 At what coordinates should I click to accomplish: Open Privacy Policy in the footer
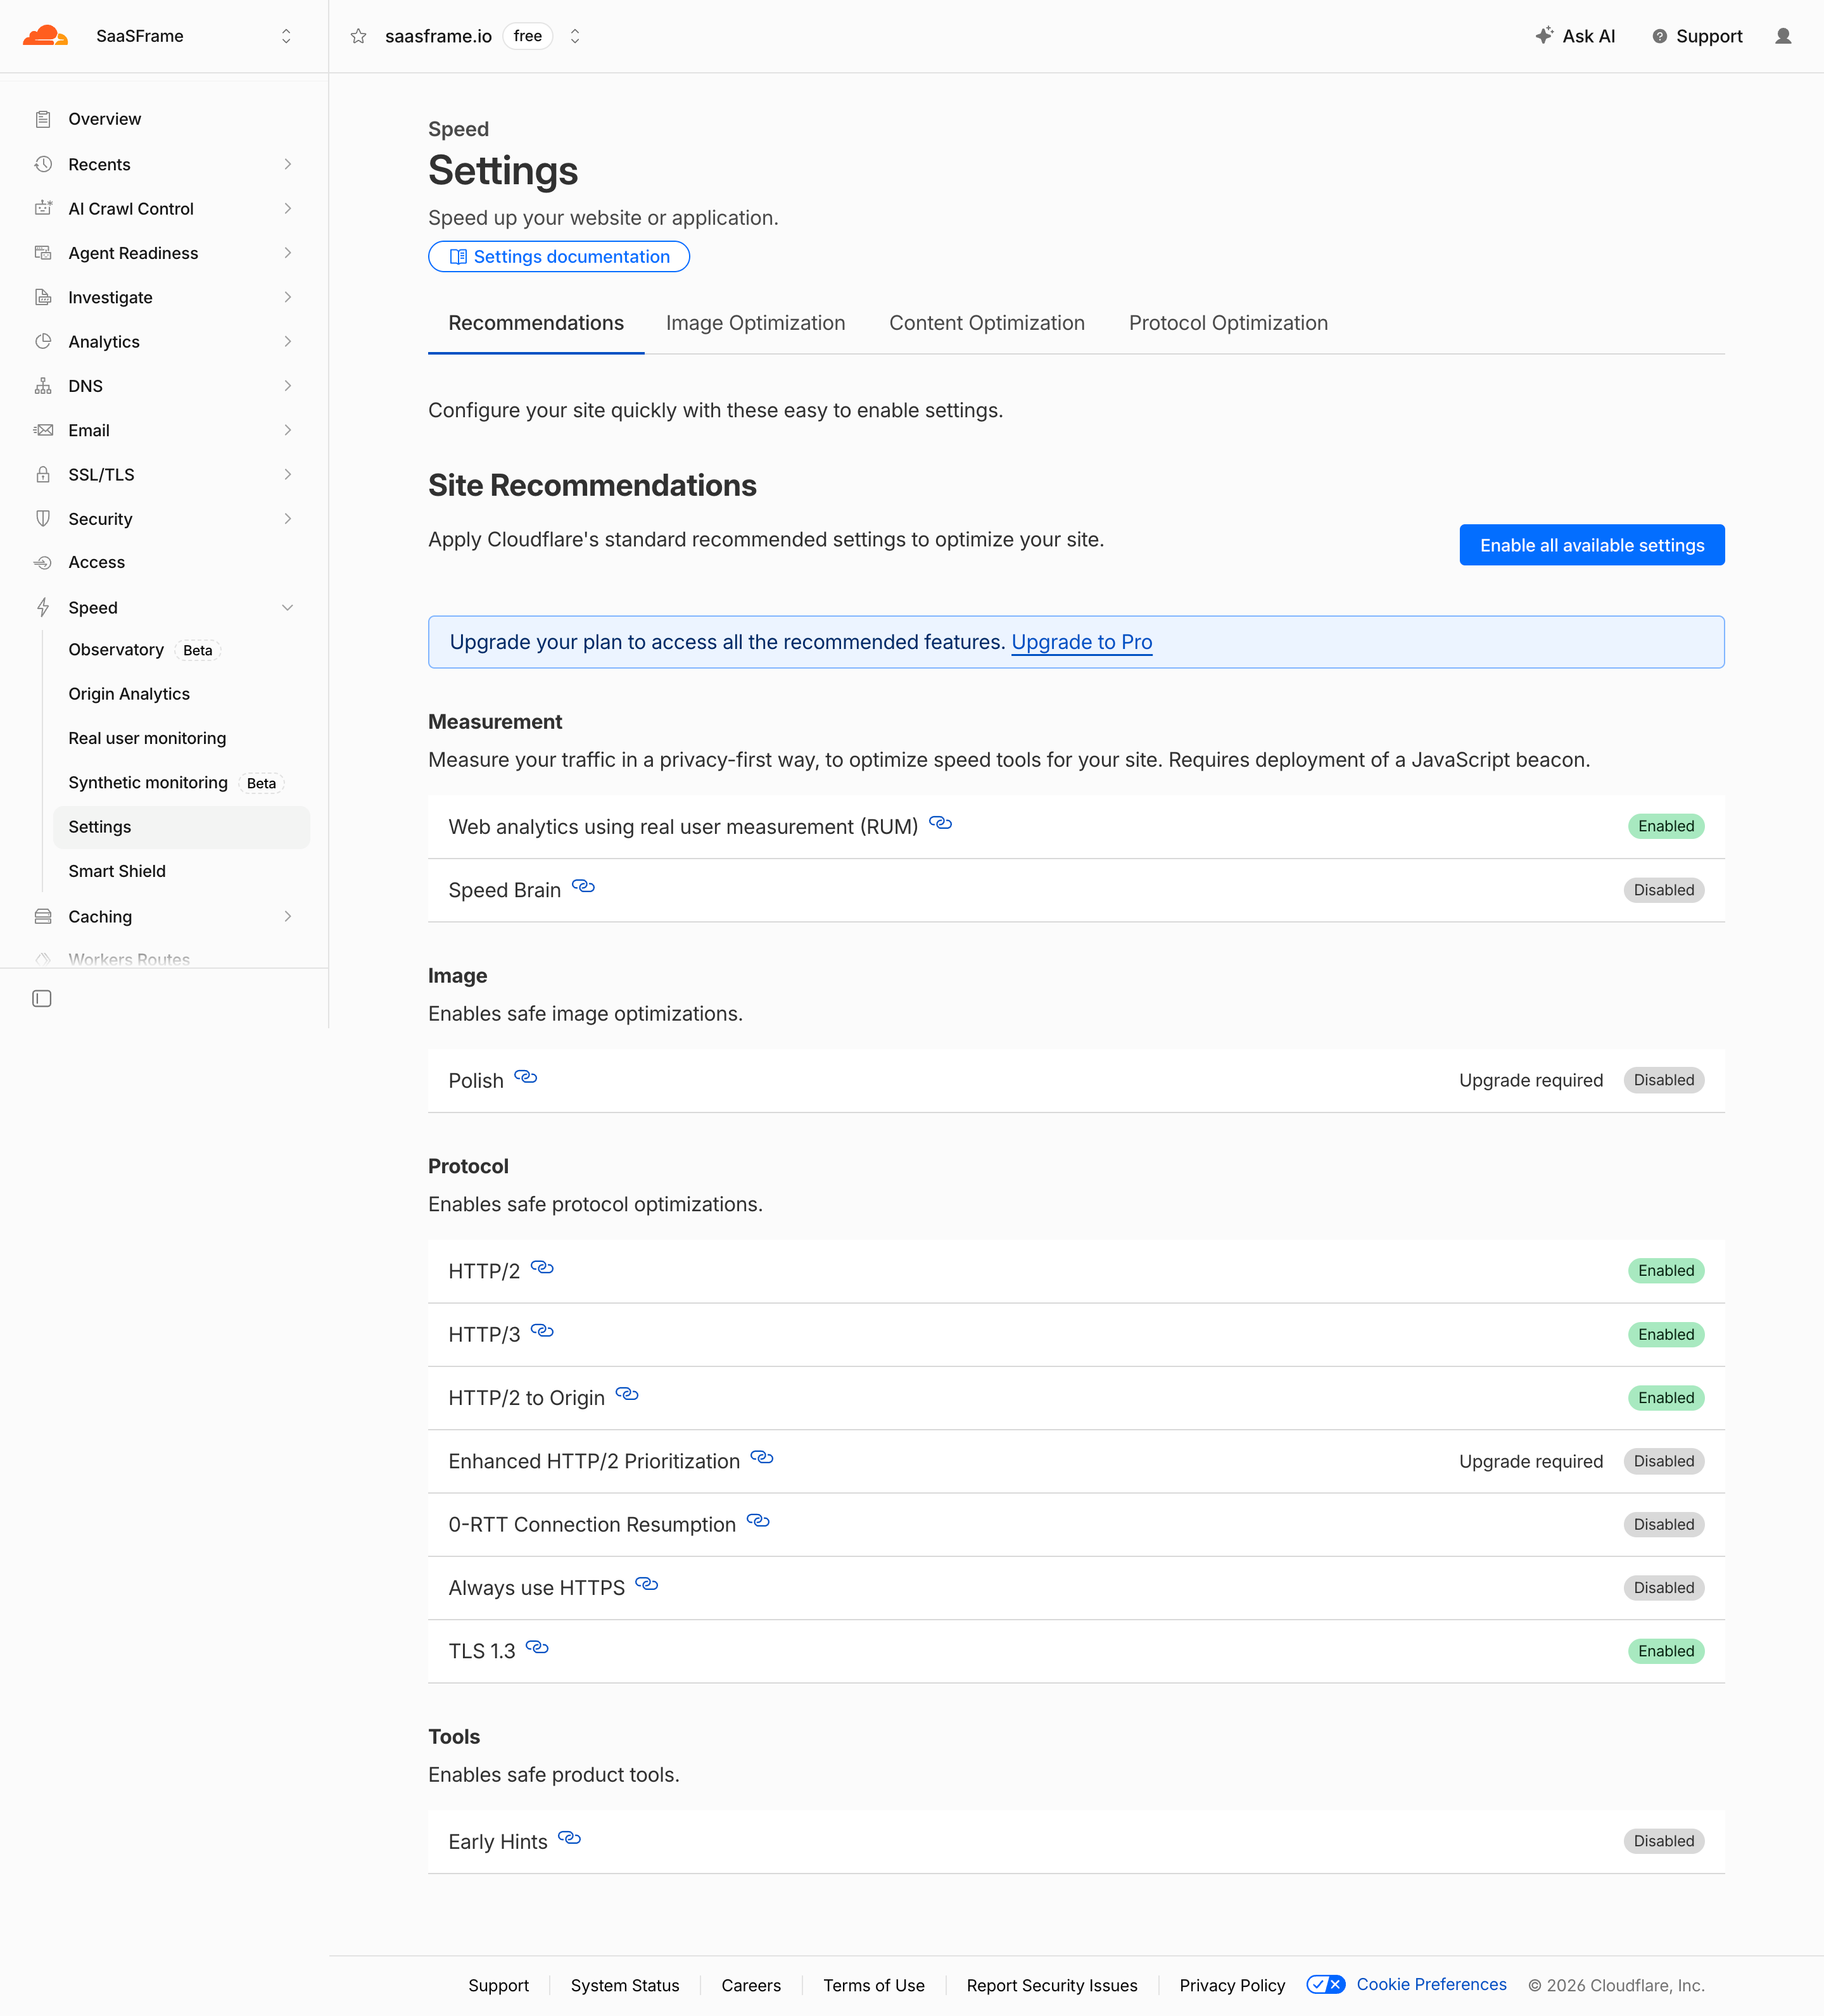1232,1985
